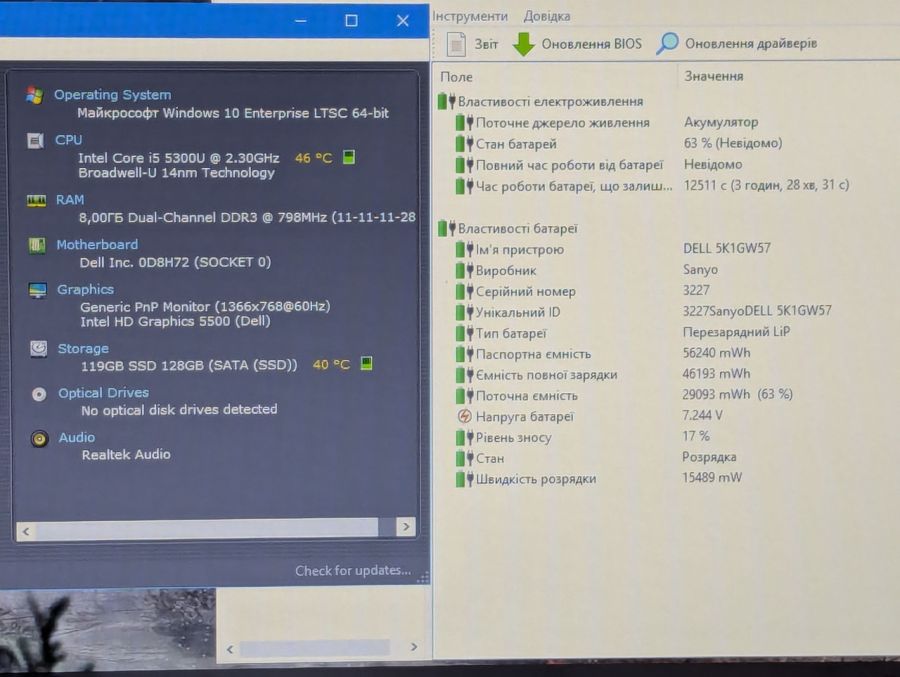Viewport: 900px width, 677px height.
Task: Select the Поточна ємність row label
Action: [x=526, y=396]
